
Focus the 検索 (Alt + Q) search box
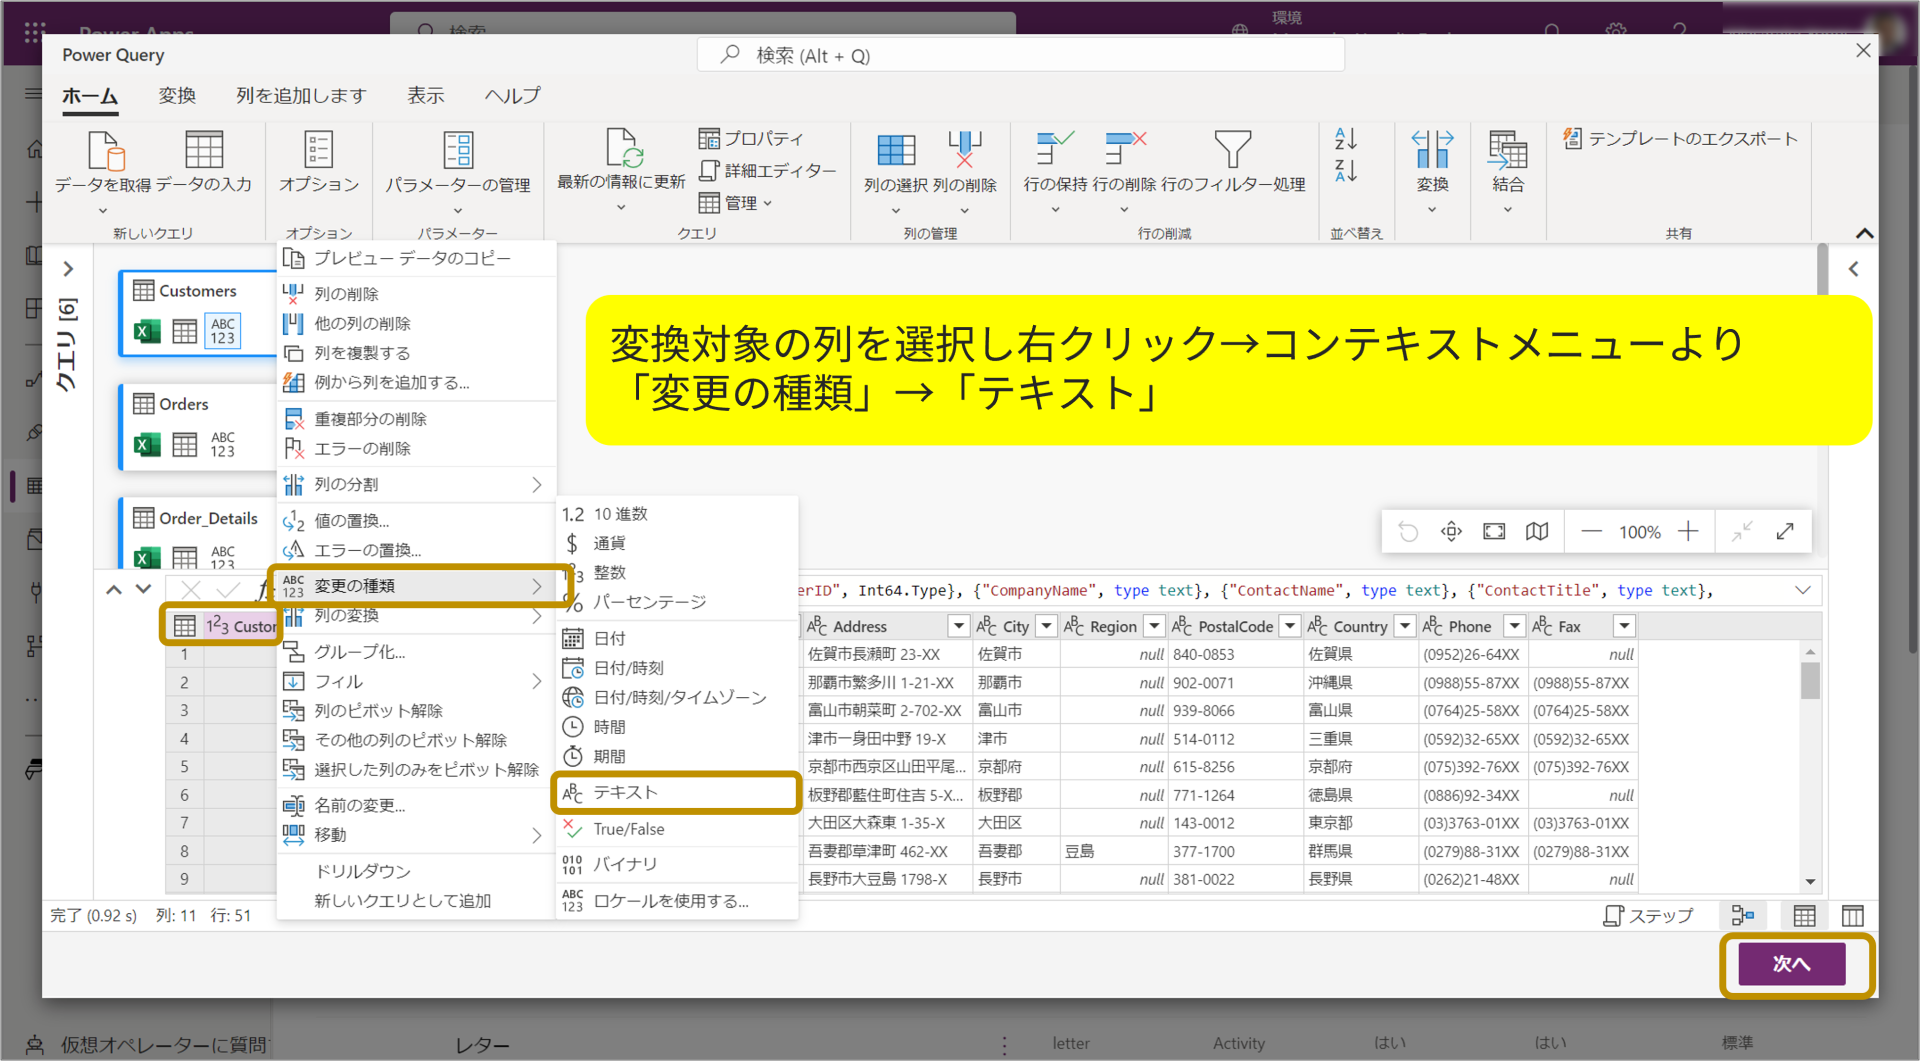[x=1020, y=56]
